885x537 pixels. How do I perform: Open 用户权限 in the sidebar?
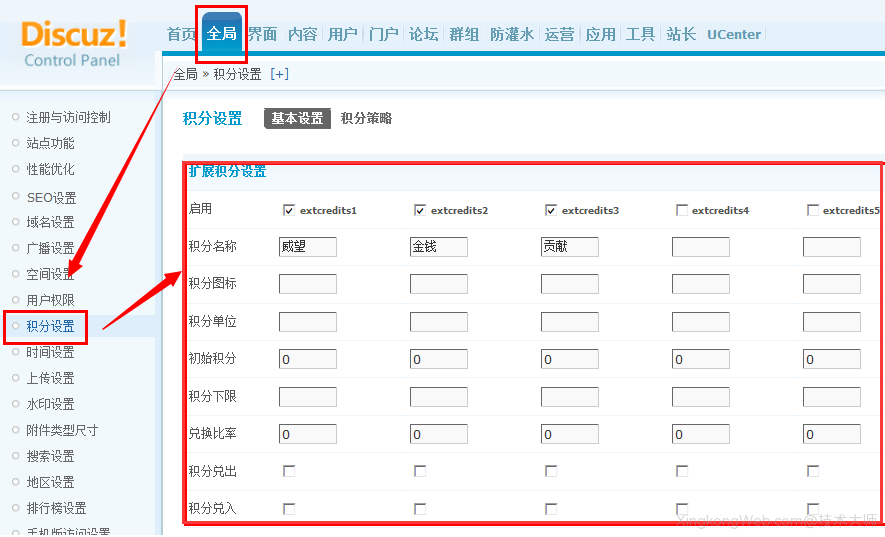coord(50,300)
